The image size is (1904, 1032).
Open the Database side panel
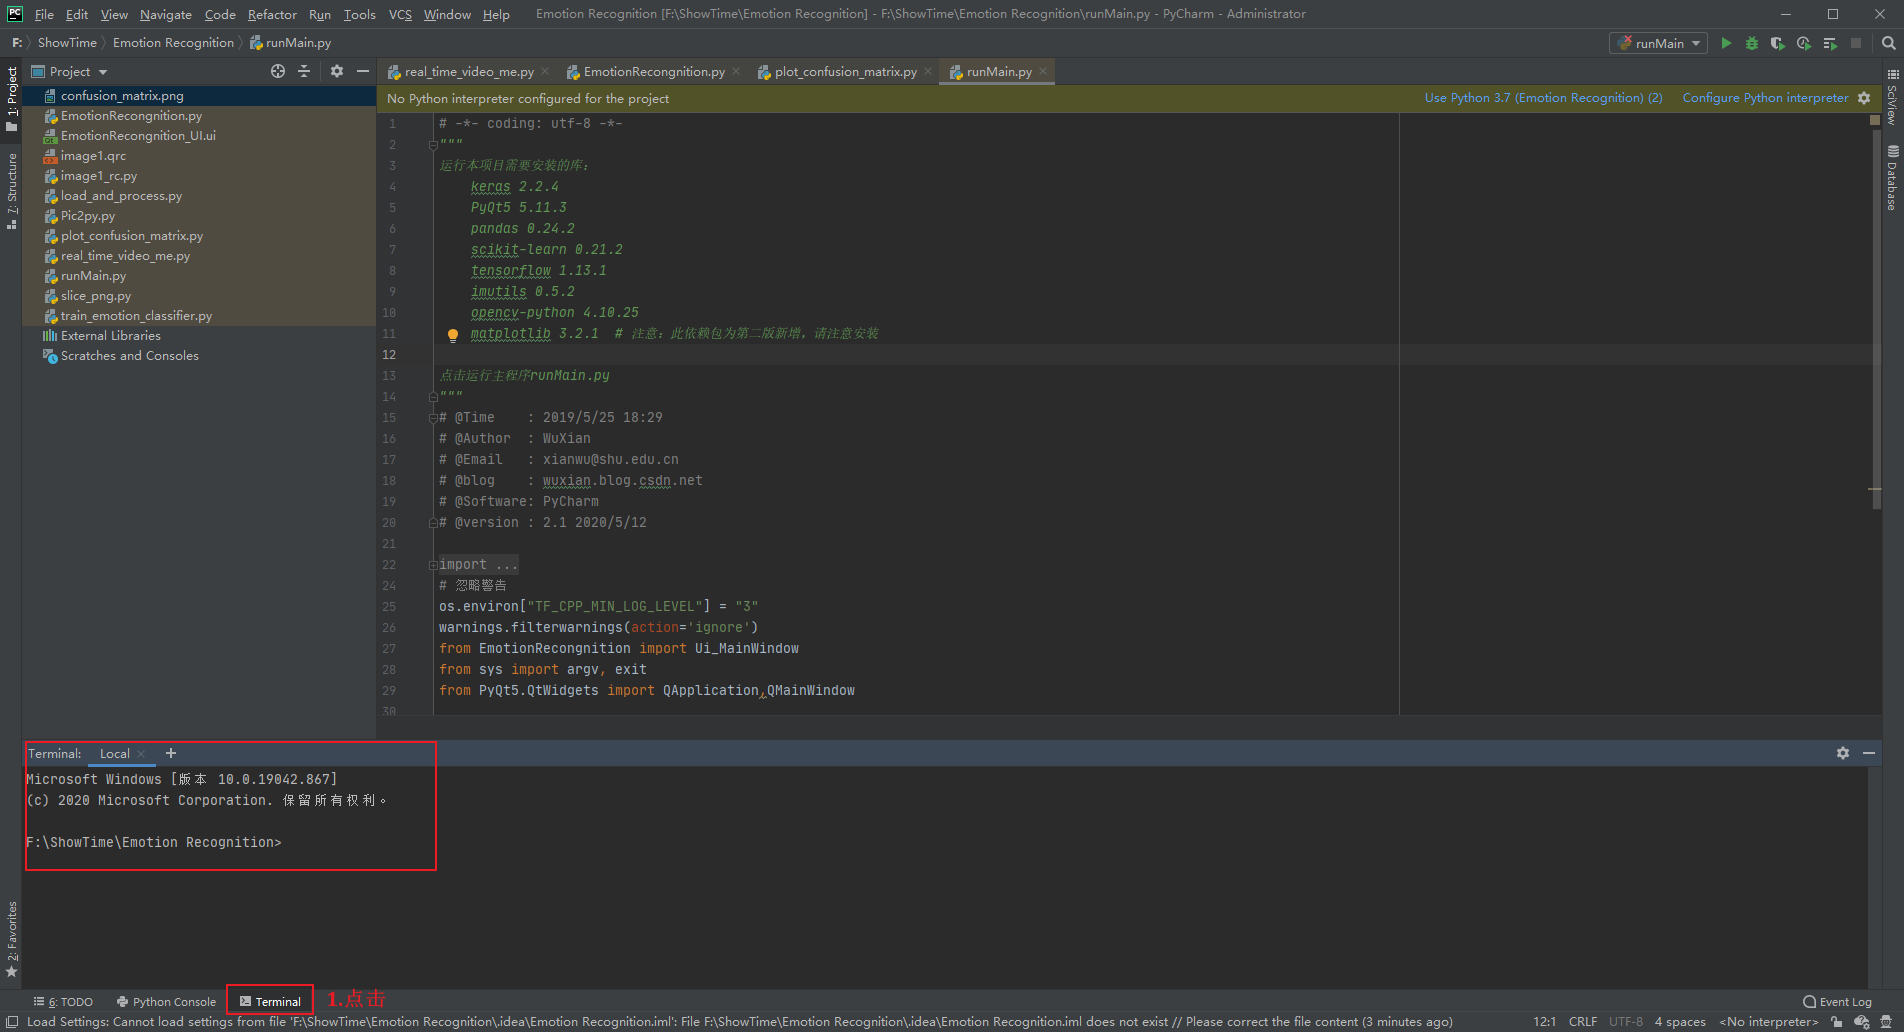pos(1892,177)
